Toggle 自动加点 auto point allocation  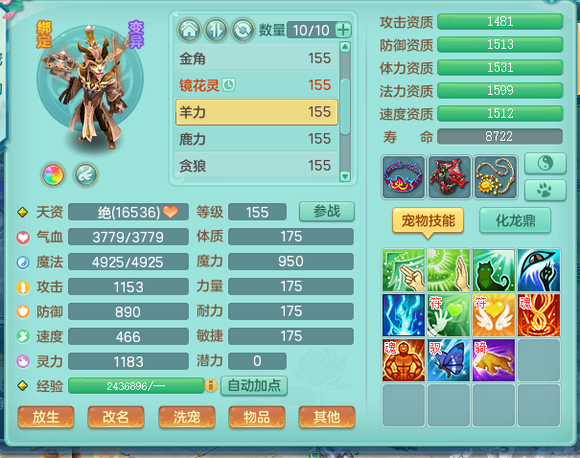tap(254, 385)
